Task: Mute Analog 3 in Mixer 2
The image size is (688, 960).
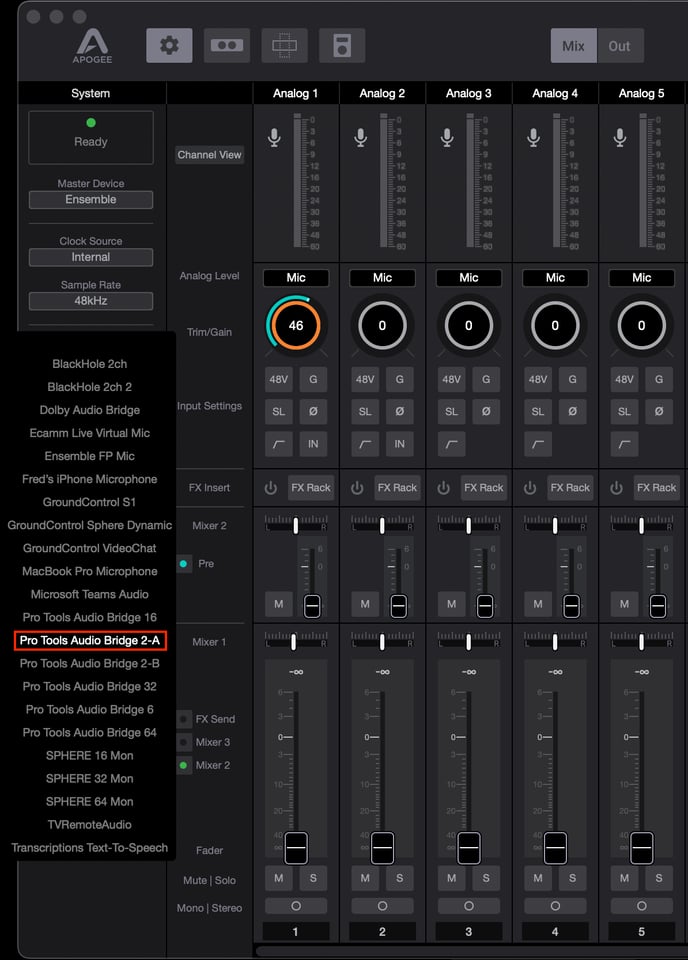Action: (451, 604)
